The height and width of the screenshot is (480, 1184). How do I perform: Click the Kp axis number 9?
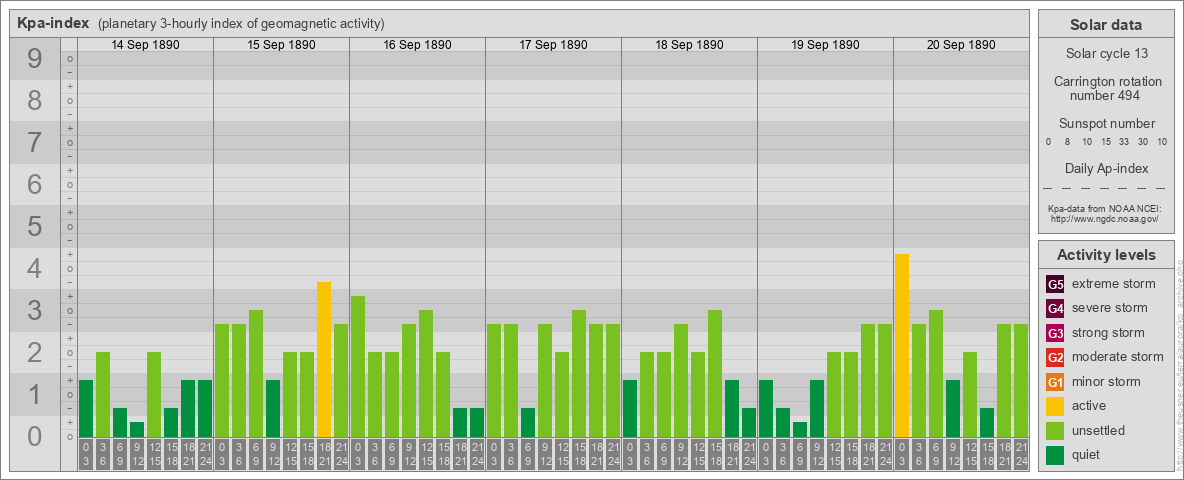pos(35,59)
